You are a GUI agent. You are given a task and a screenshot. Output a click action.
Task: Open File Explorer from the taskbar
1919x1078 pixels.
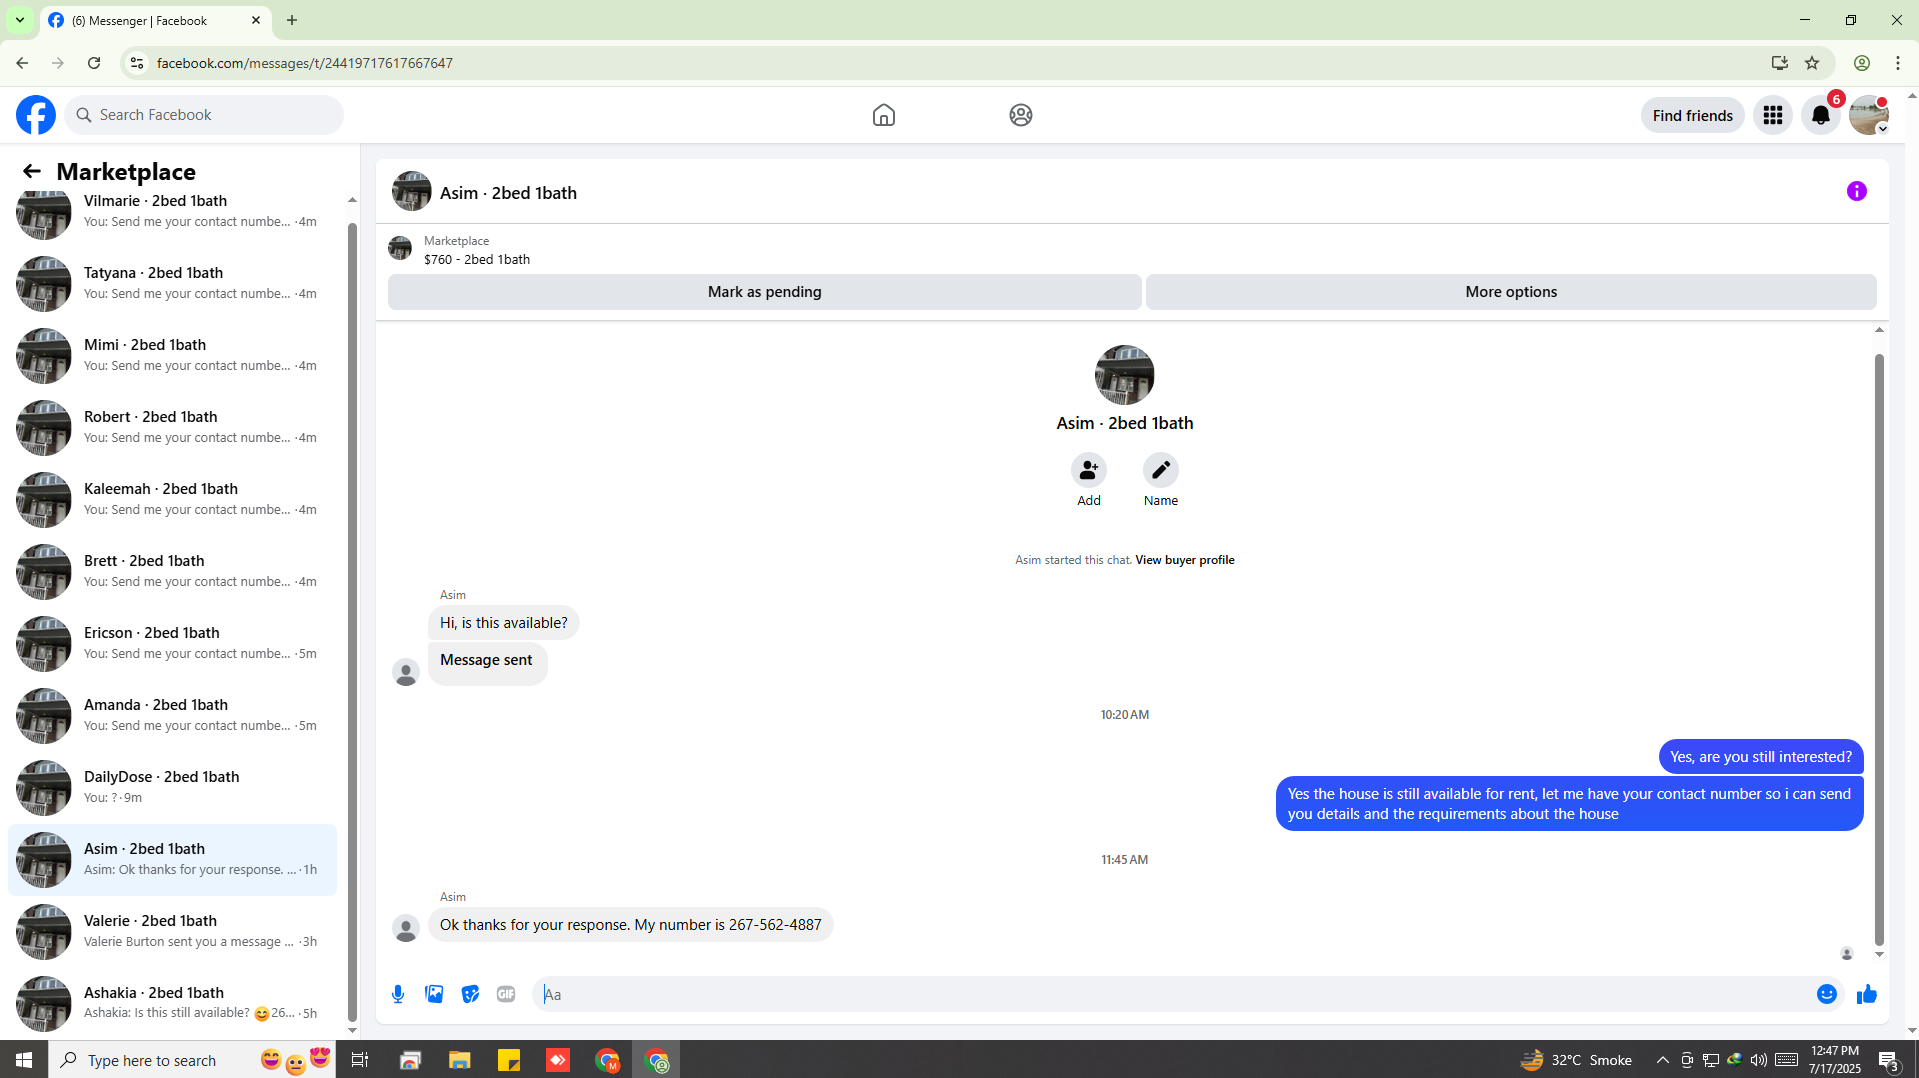click(459, 1060)
